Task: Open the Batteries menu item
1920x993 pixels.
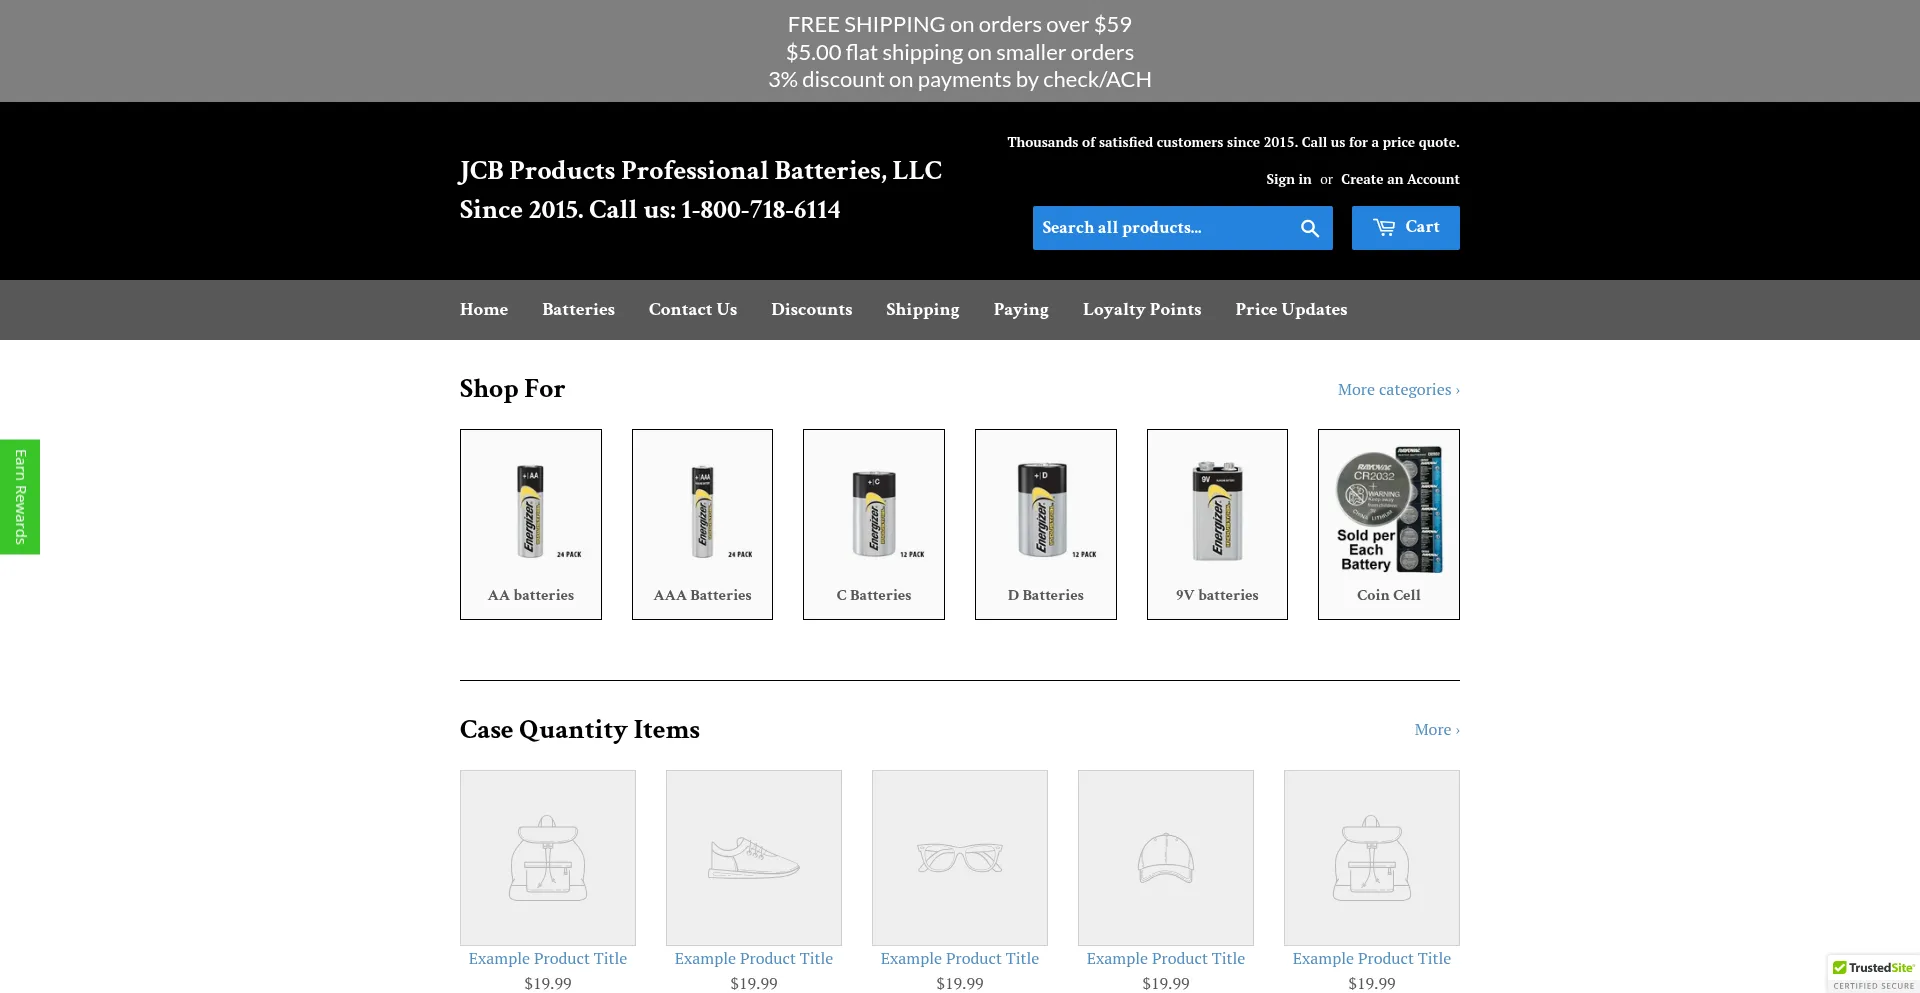Action: 578,310
